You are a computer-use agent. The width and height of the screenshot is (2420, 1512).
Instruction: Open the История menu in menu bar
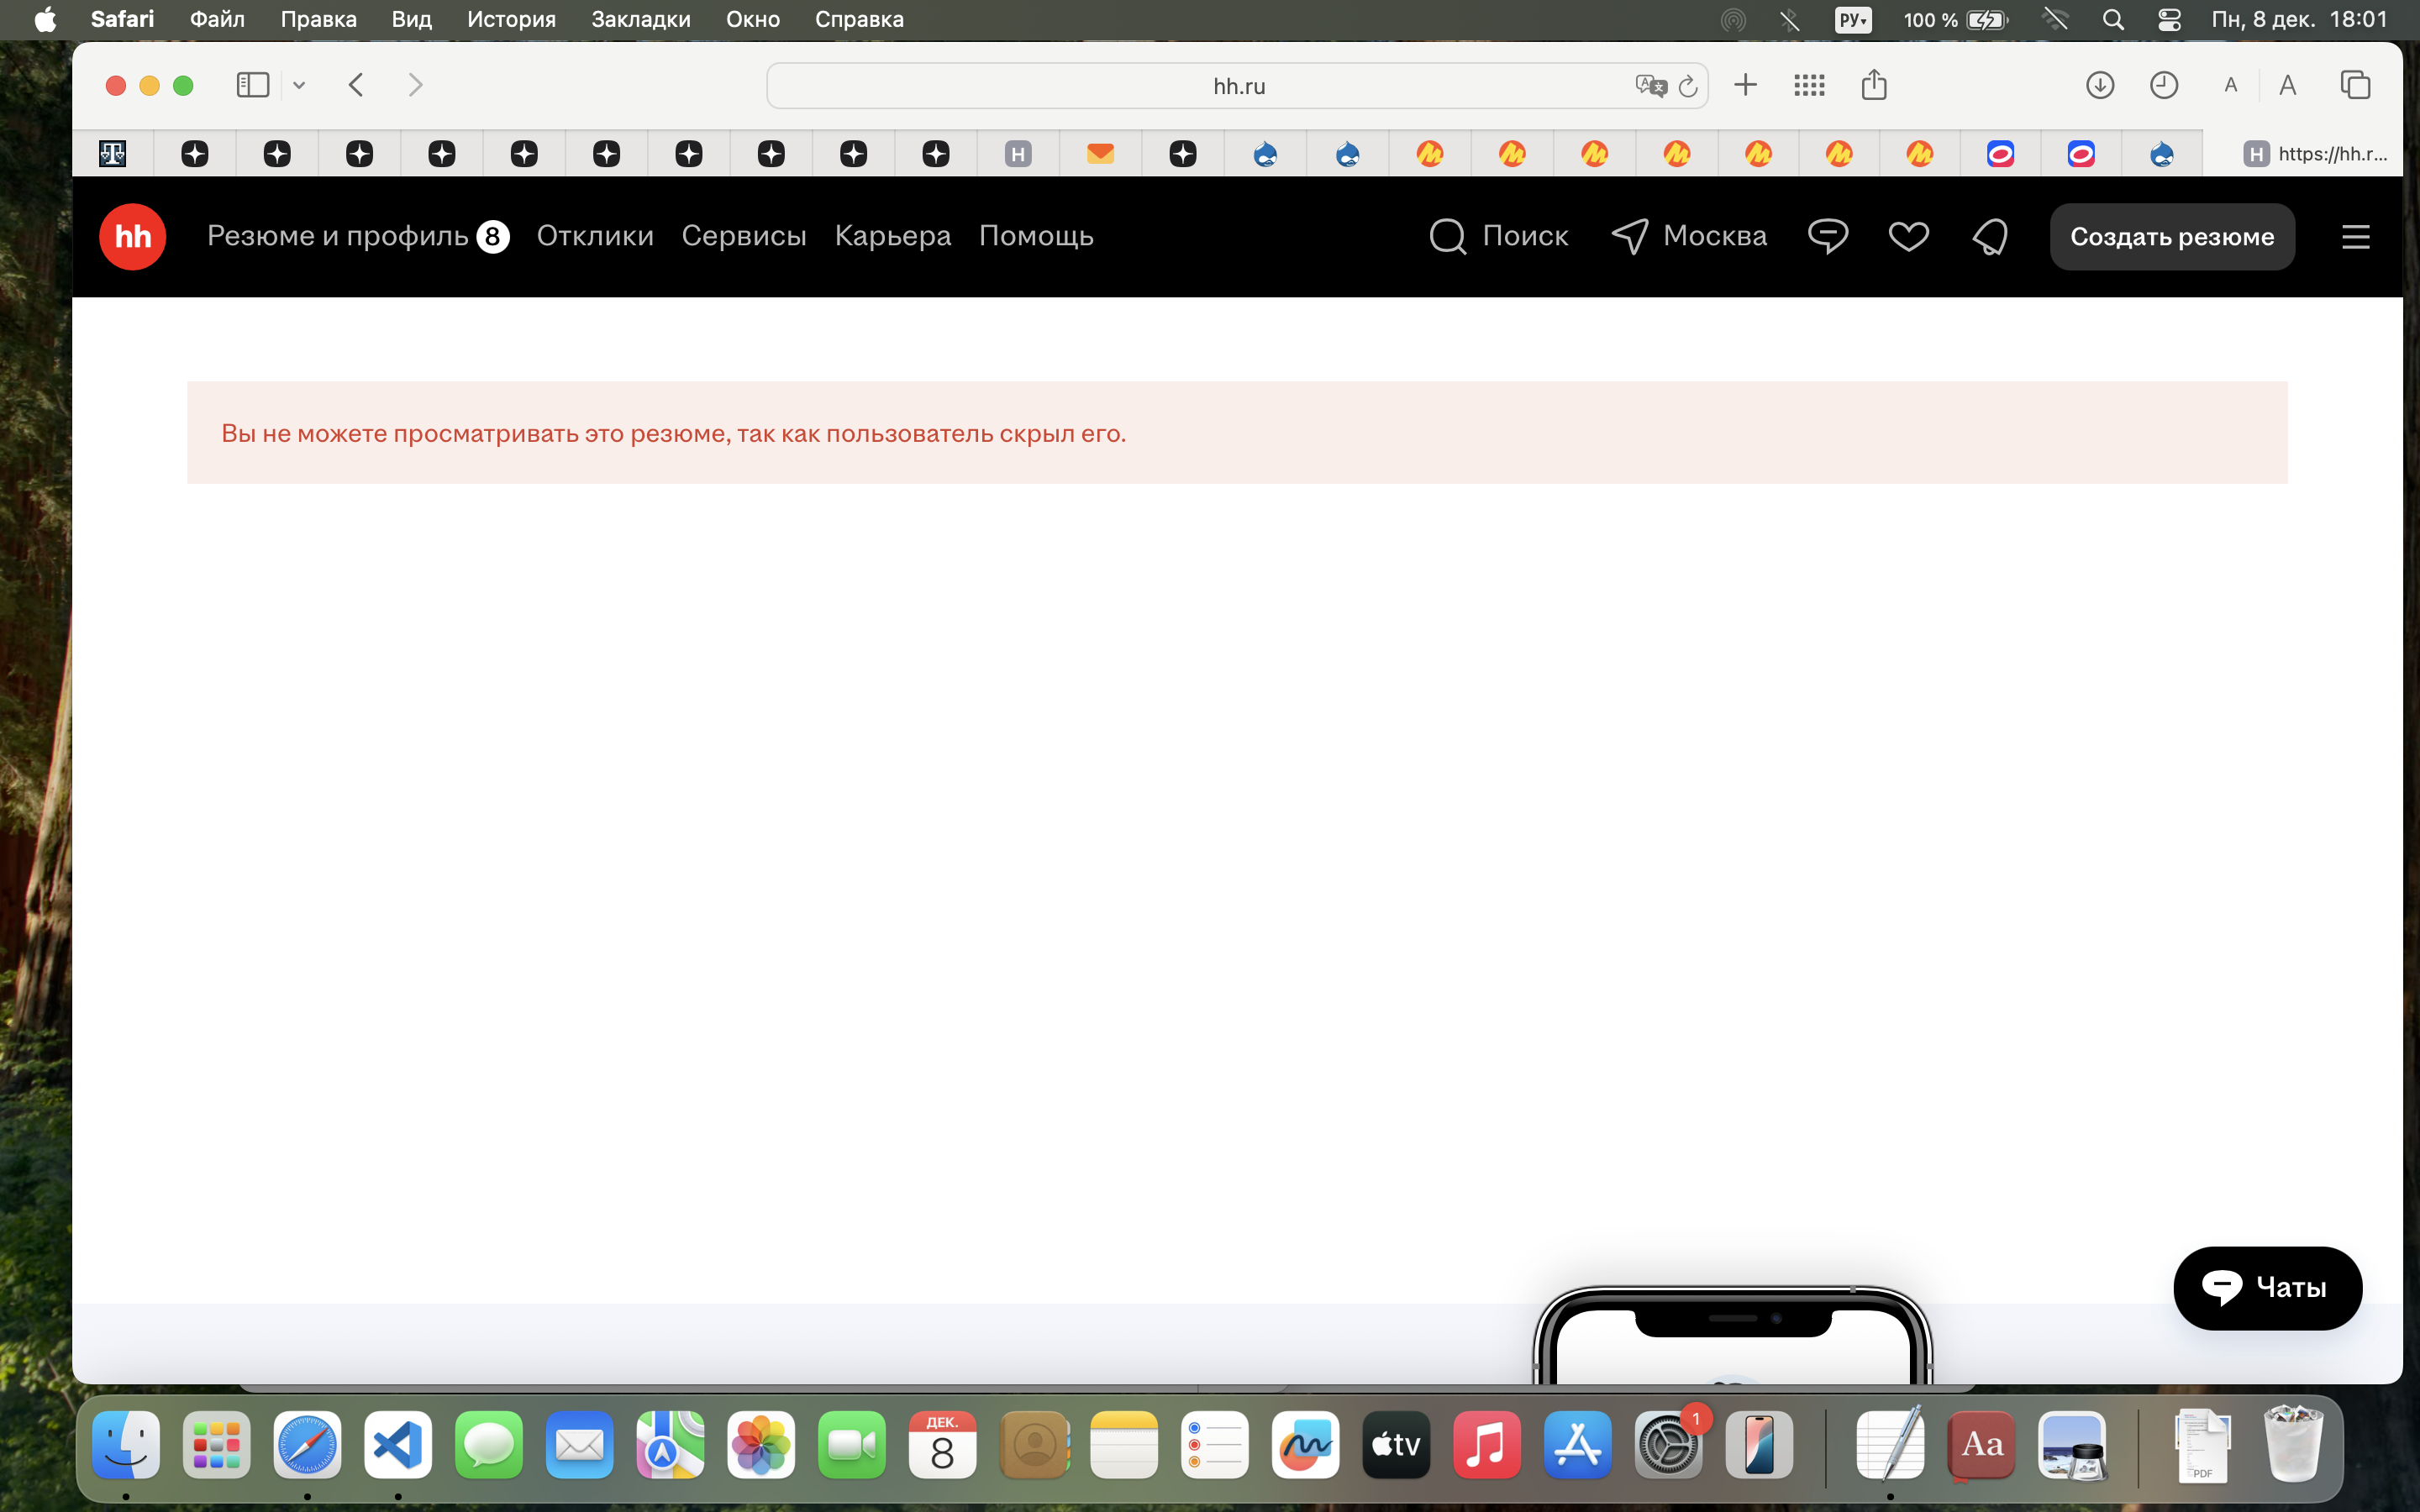point(511,20)
